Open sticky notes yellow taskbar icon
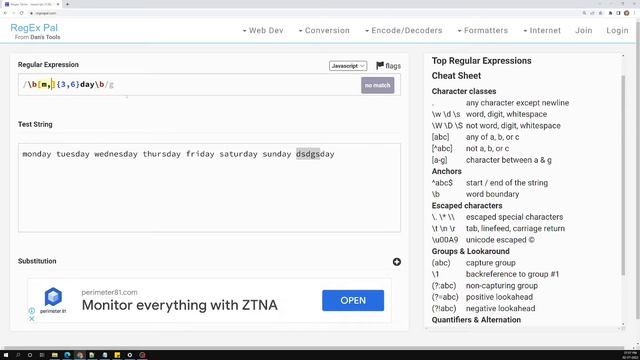The image size is (640, 360). point(117,355)
